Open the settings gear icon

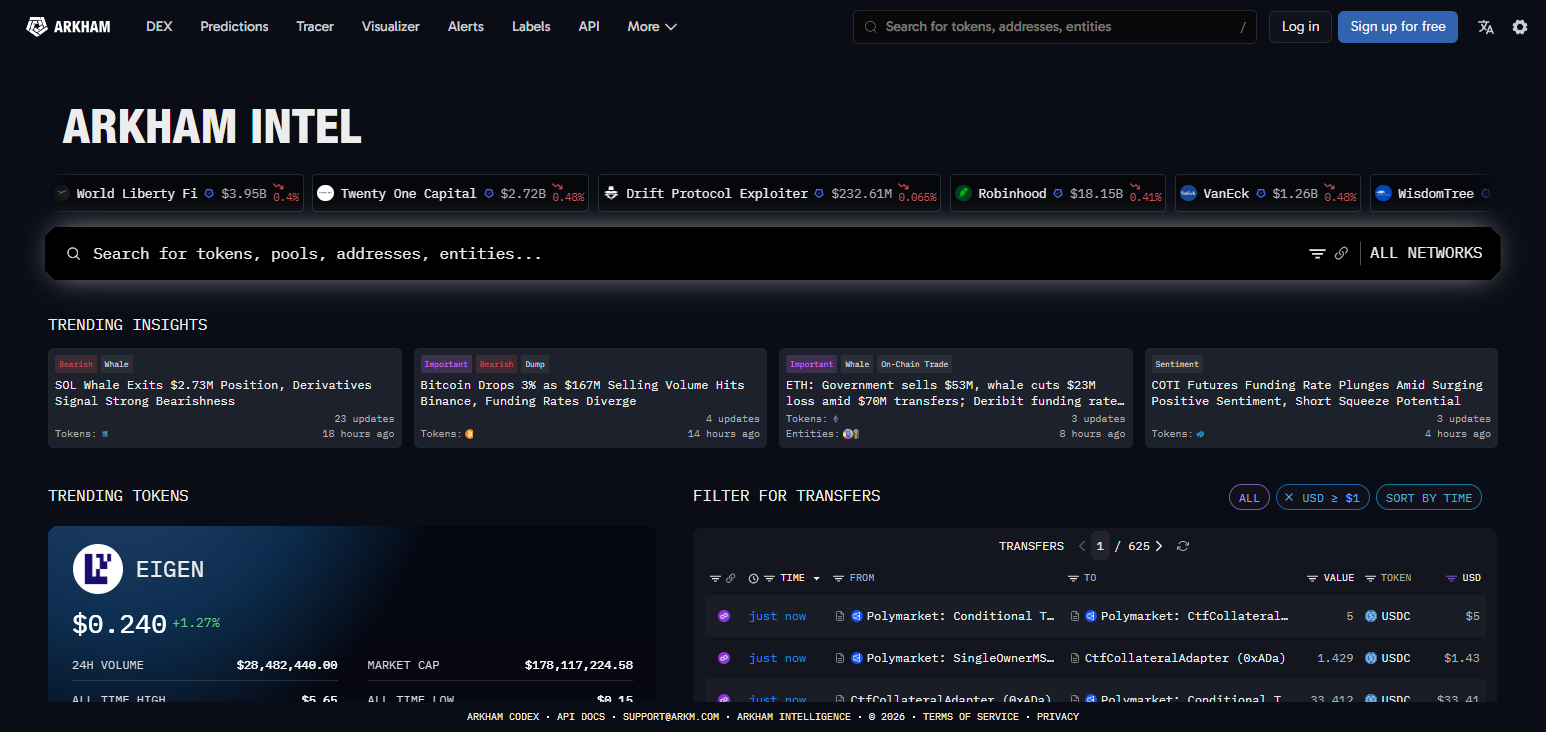1520,27
